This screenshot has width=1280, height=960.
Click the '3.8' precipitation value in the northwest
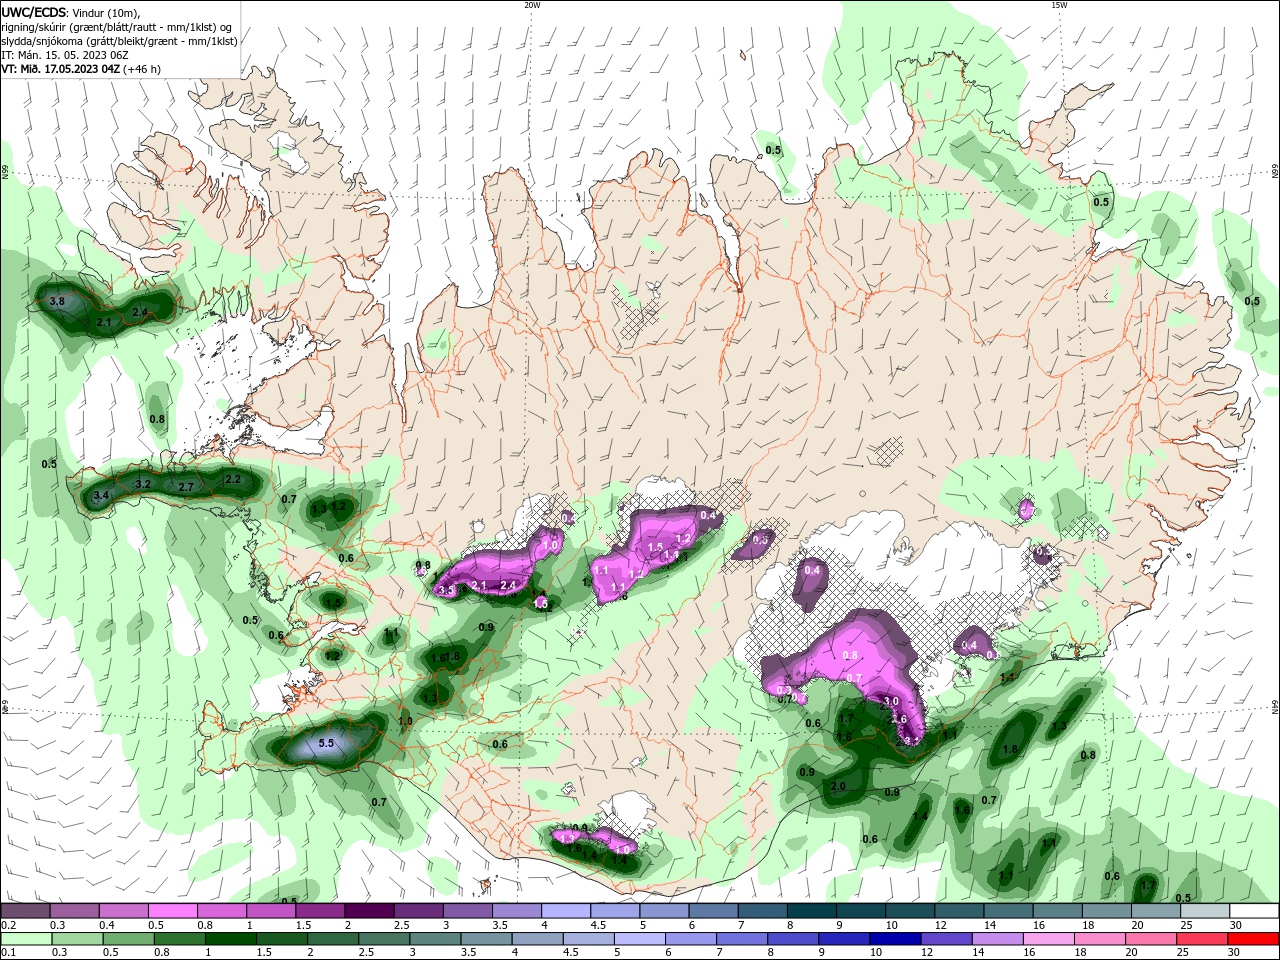tap(57, 301)
